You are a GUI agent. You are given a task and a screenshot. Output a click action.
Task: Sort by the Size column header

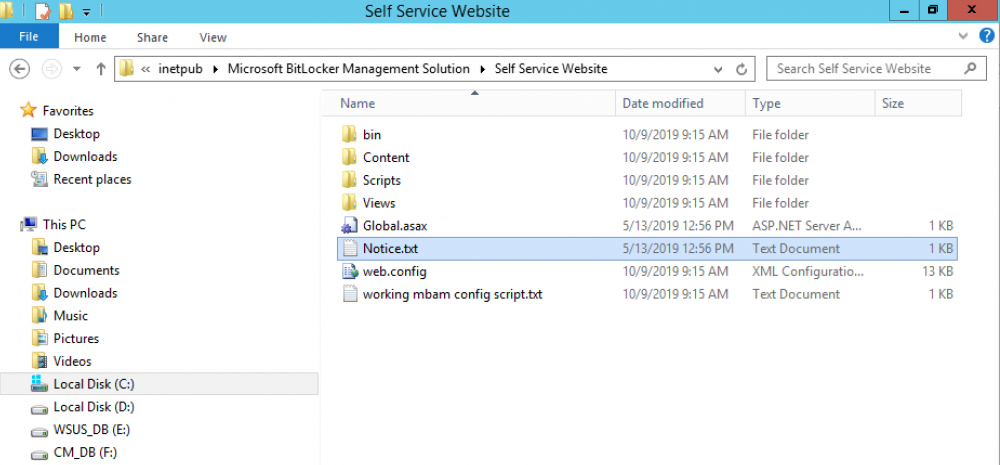tap(918, 103)
